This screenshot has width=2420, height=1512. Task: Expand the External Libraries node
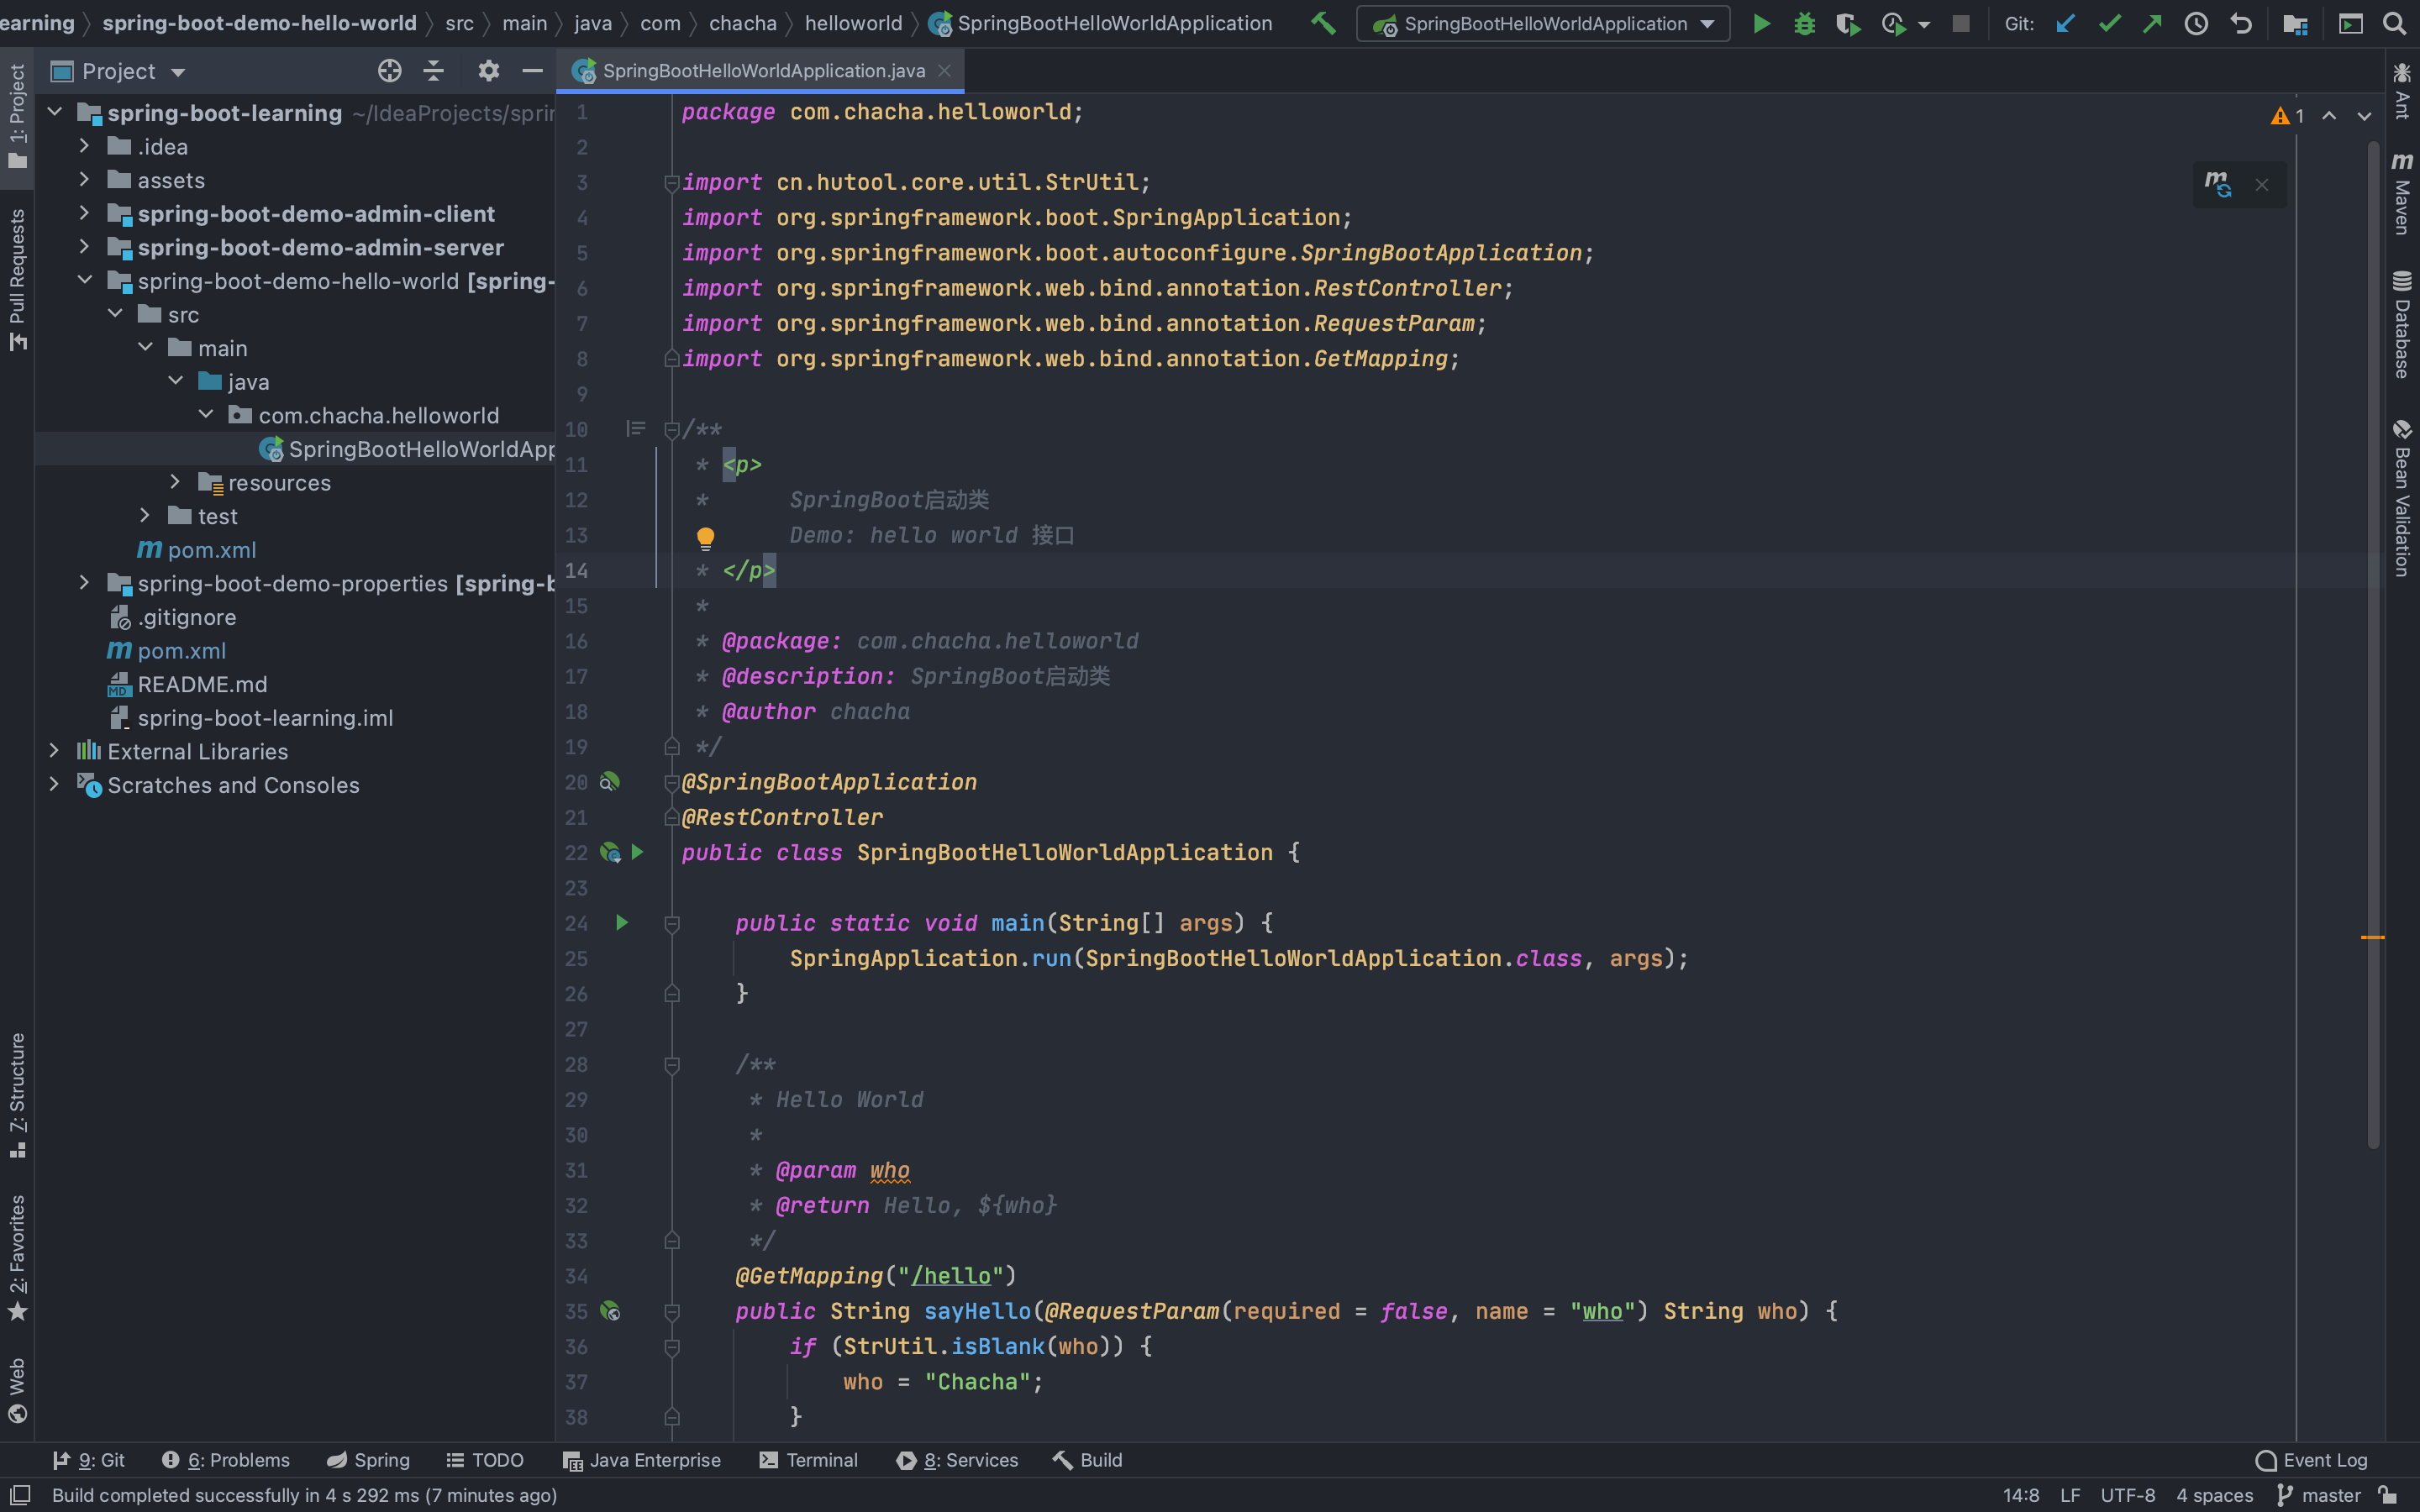click(55, 750)
